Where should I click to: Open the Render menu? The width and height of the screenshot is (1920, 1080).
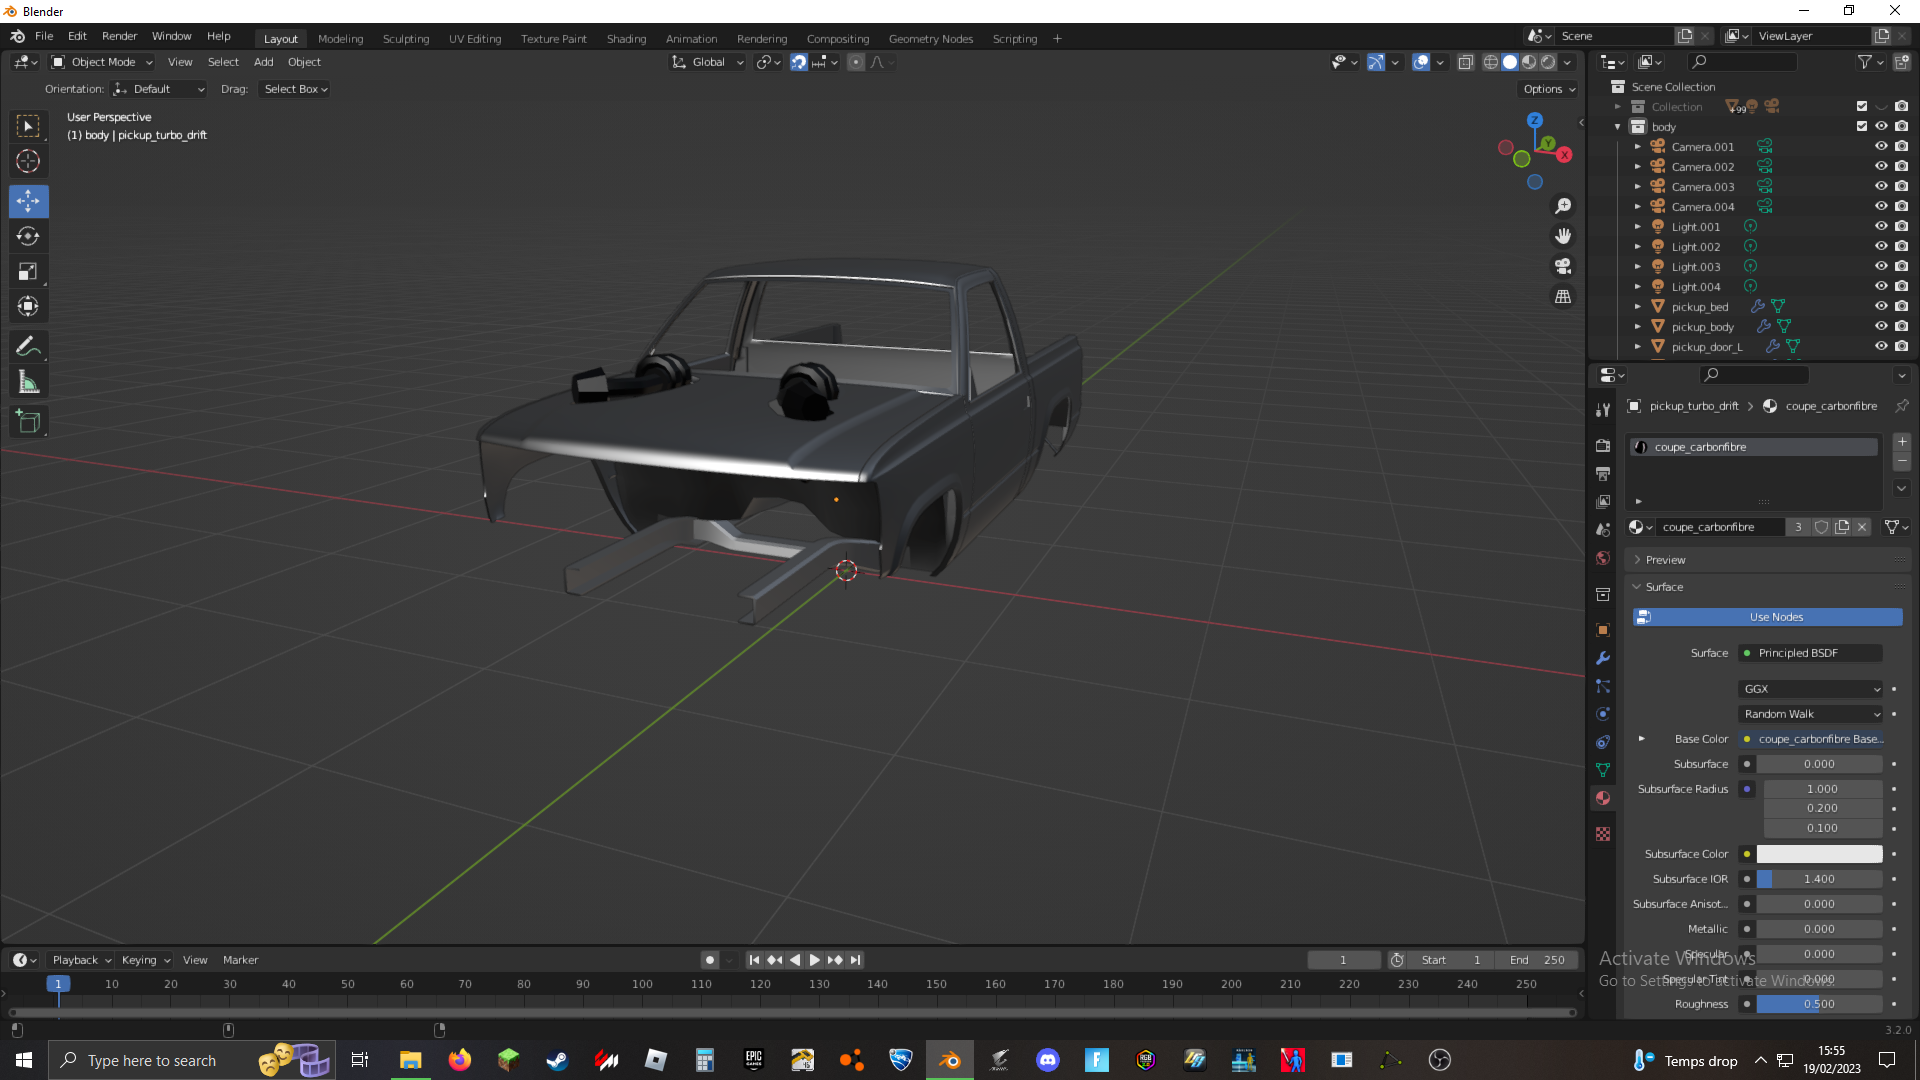point(119,36)
